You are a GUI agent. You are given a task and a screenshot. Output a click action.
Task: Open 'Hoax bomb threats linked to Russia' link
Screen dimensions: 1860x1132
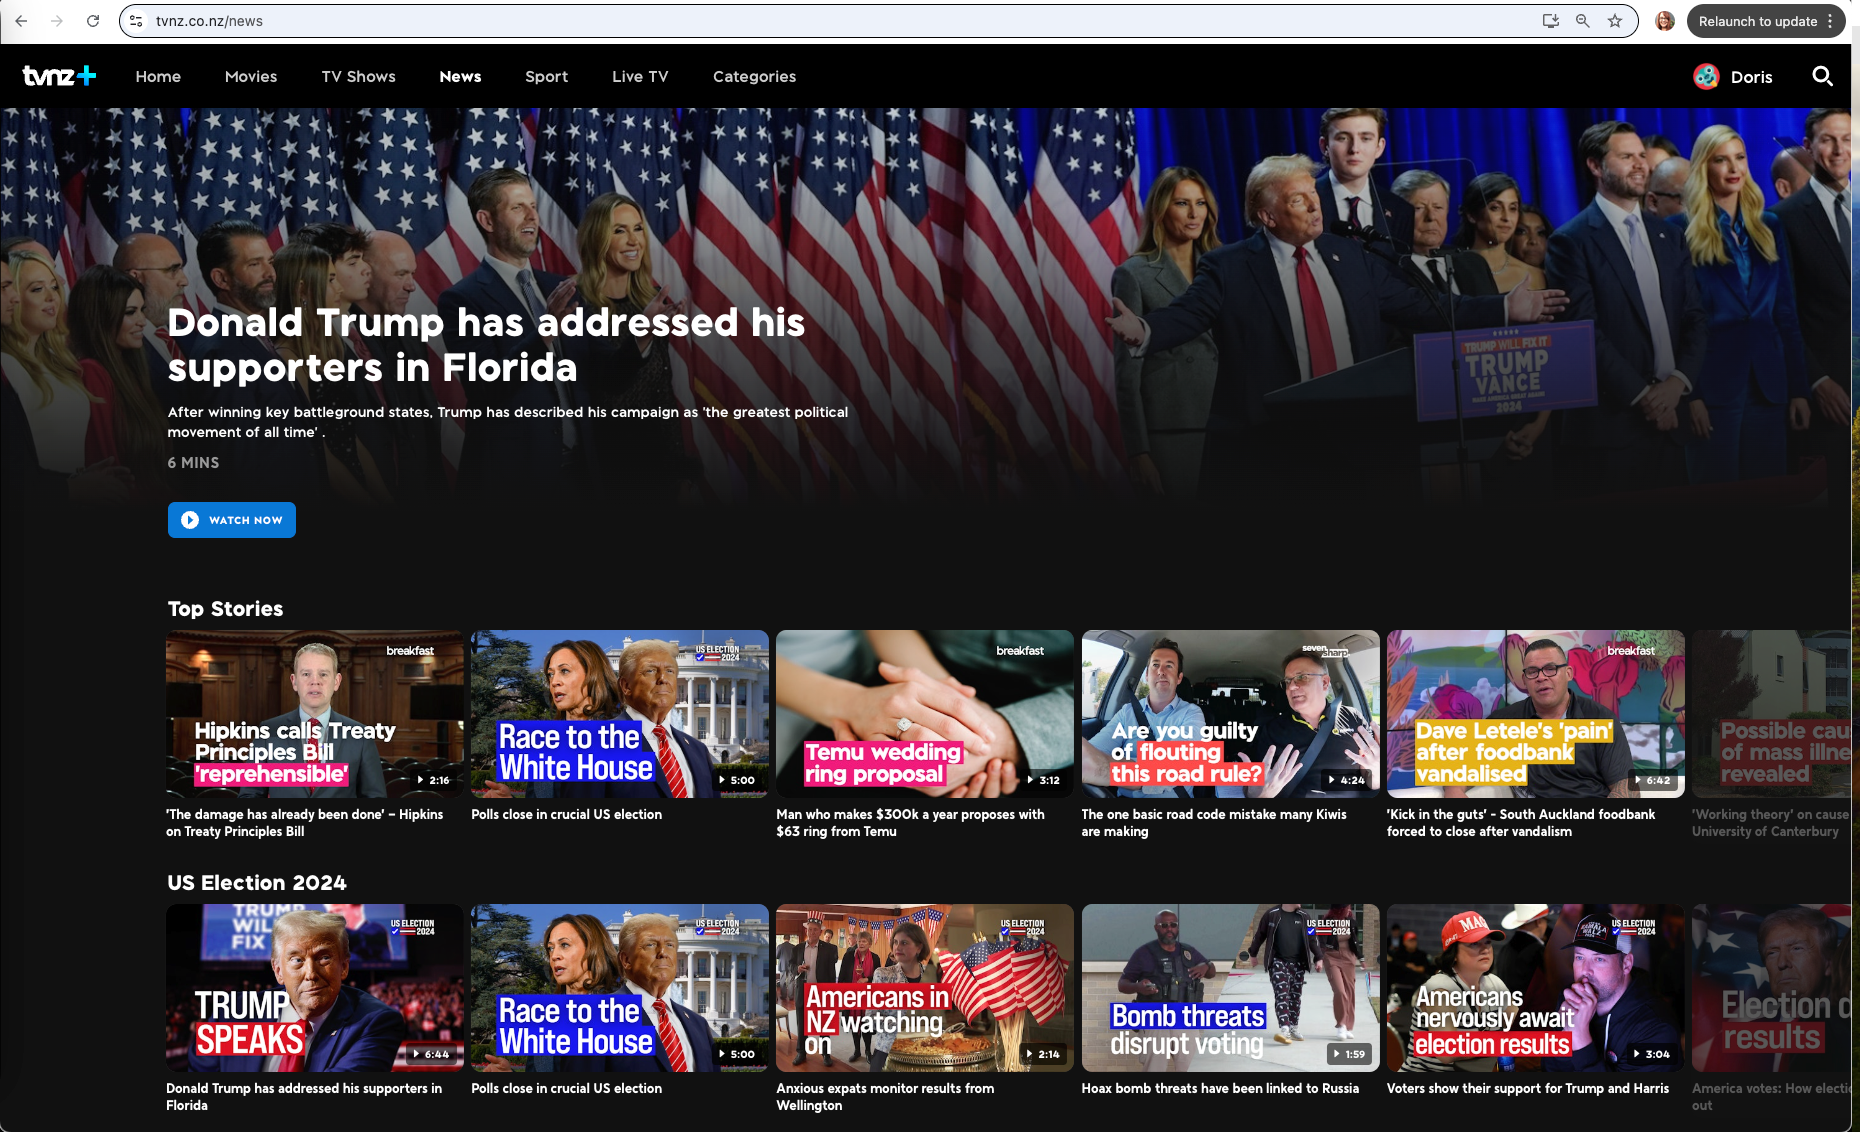(1220, 1088)
